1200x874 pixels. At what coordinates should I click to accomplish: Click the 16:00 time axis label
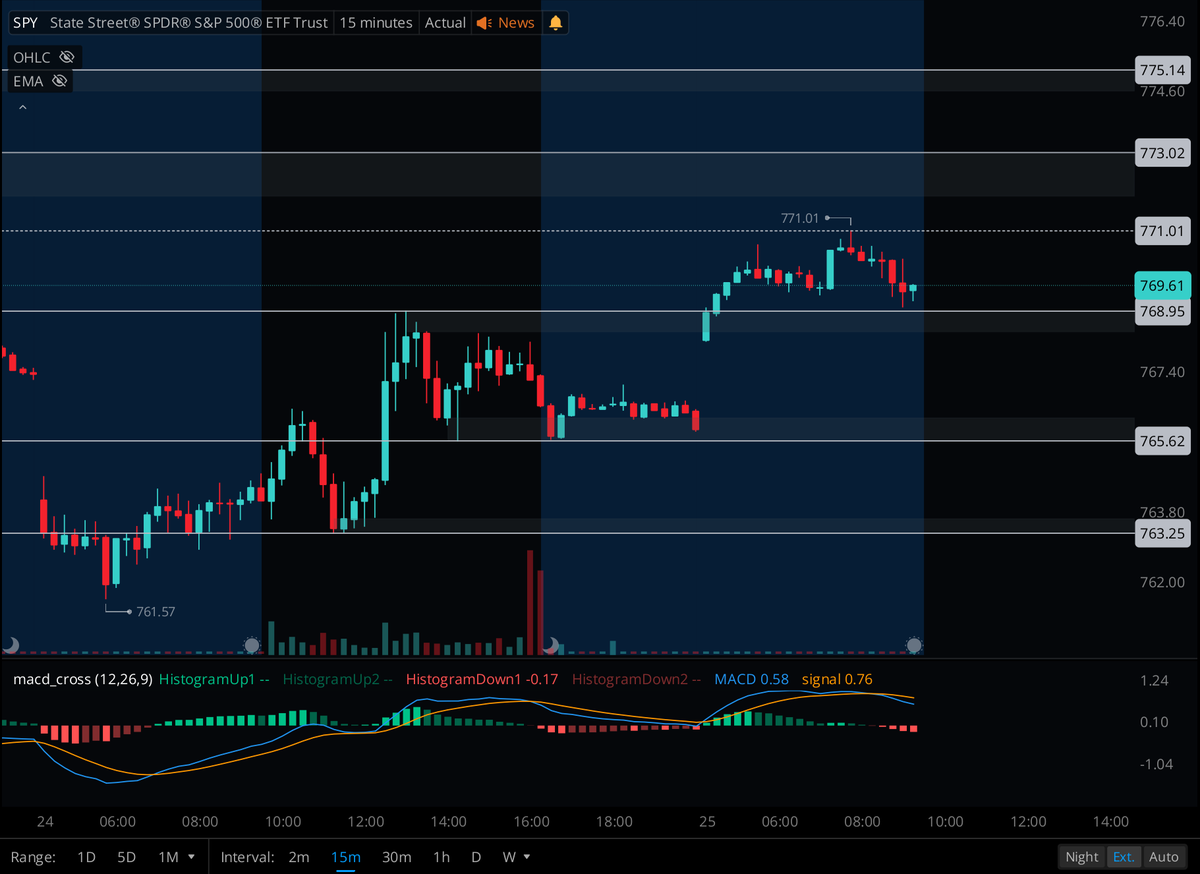tap(531, 822)
